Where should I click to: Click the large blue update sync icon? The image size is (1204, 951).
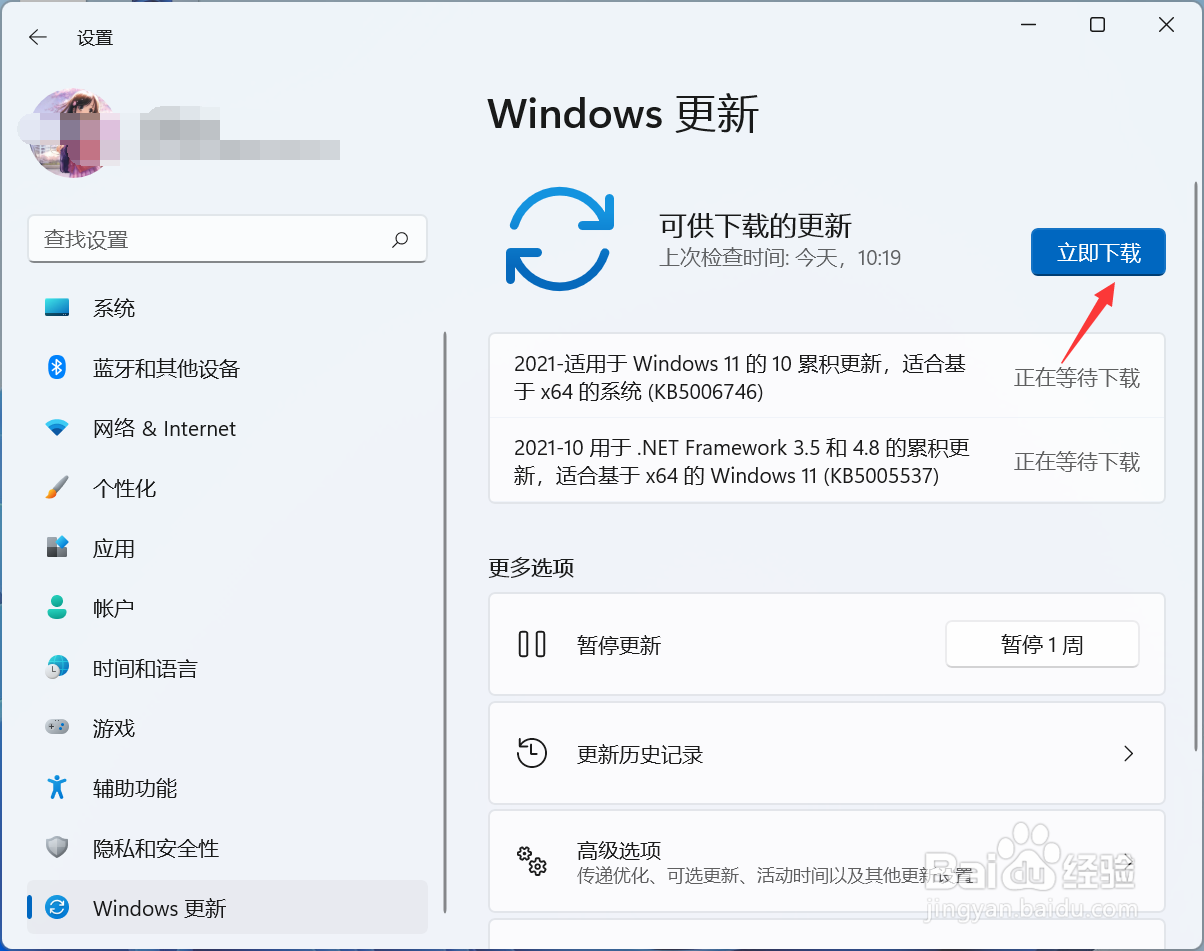[559, 239]
